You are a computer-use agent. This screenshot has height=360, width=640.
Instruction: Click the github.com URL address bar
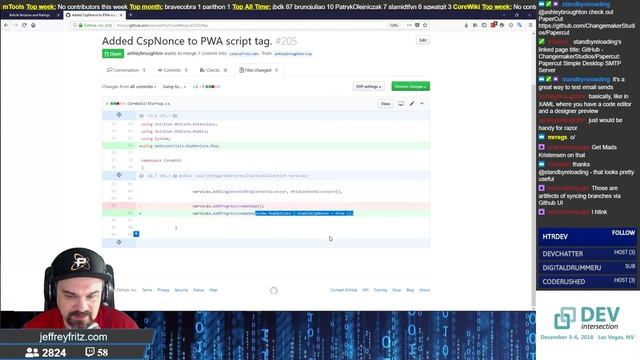249,25
